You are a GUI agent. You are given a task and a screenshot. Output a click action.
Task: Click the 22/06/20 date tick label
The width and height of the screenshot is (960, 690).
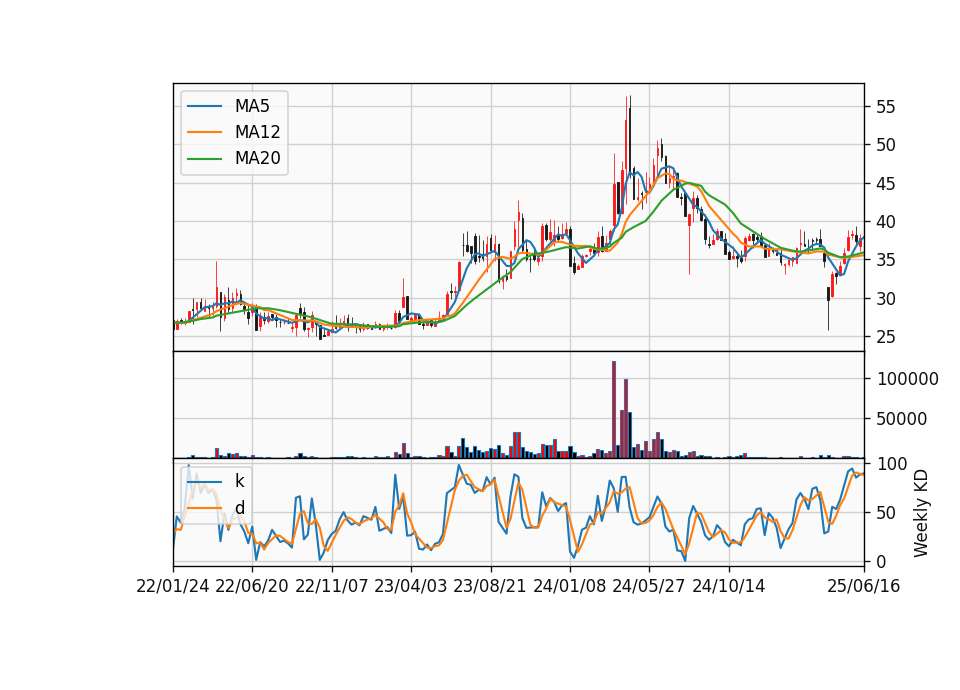pyautogui.click(x=252, y=586)
